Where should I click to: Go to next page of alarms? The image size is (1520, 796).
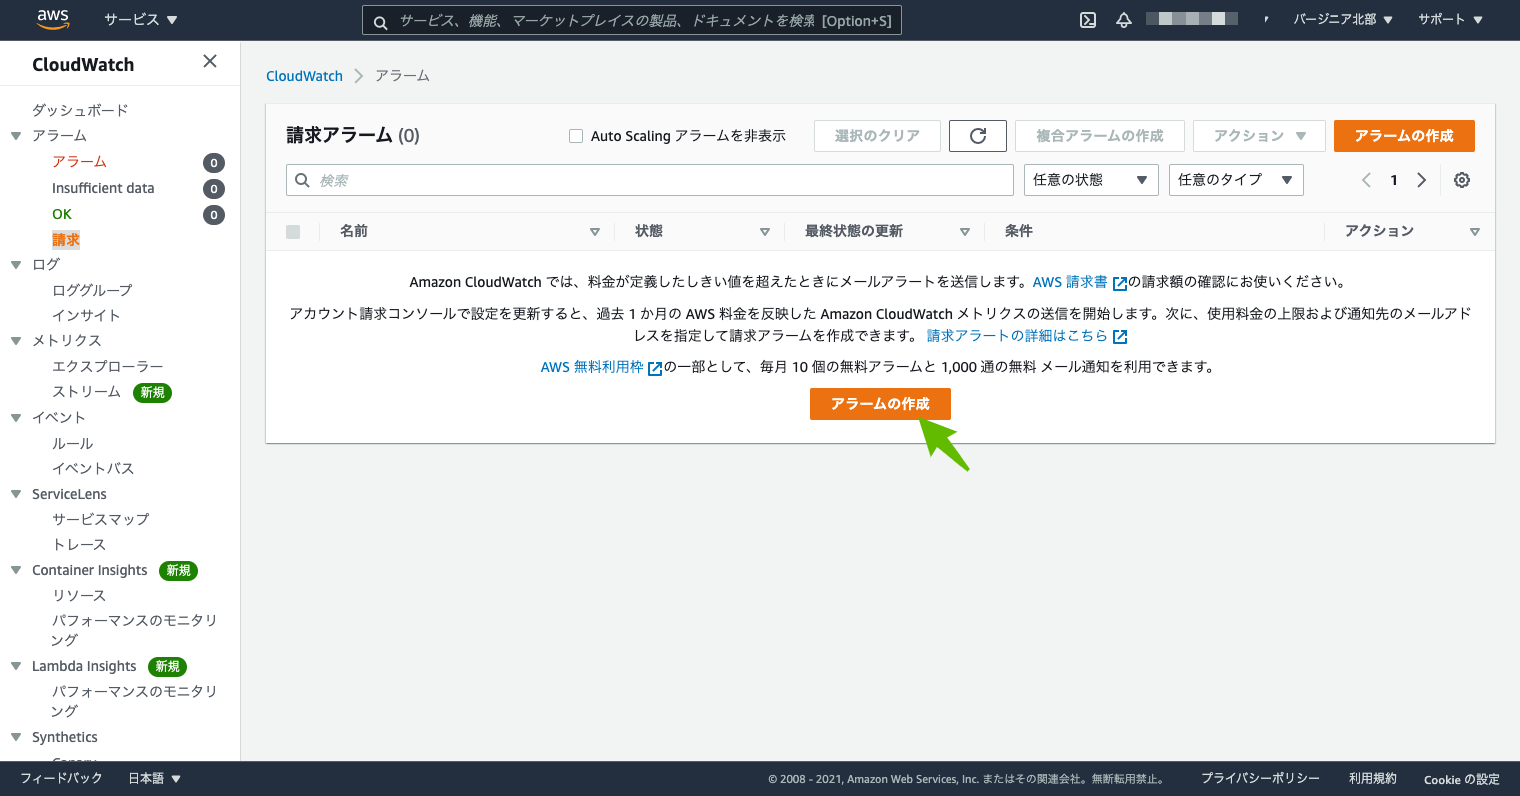click(x=1422, y=180)
